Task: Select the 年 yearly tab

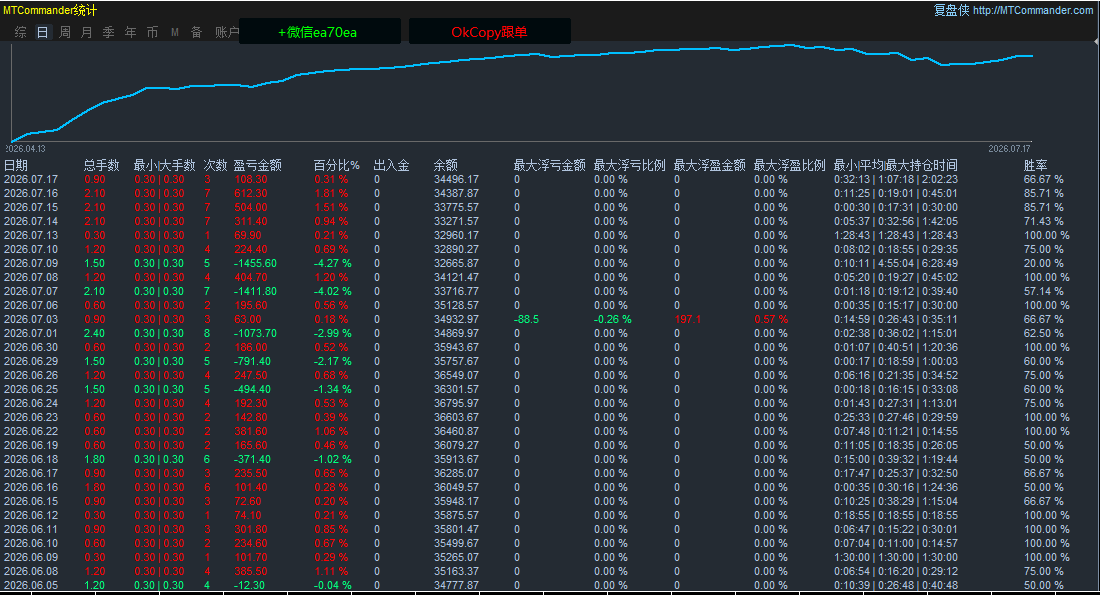Action: 130,32
